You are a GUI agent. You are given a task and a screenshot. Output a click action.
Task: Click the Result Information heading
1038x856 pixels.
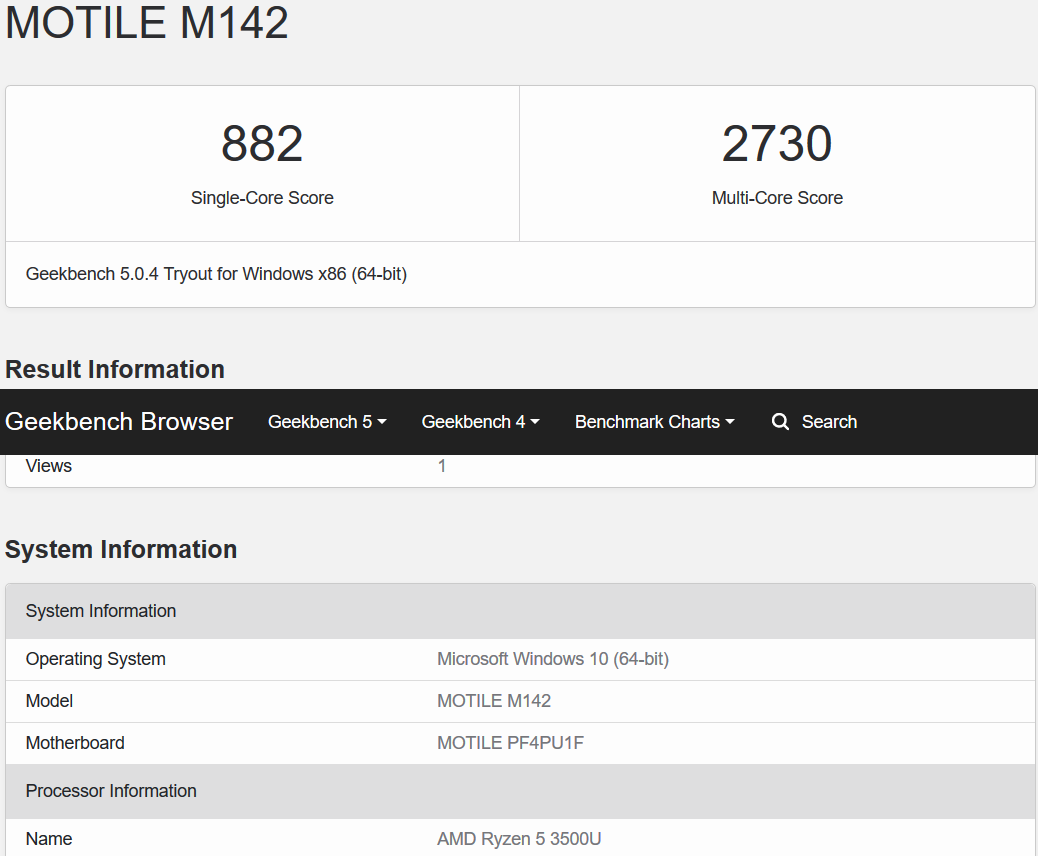tap(115, 369)
